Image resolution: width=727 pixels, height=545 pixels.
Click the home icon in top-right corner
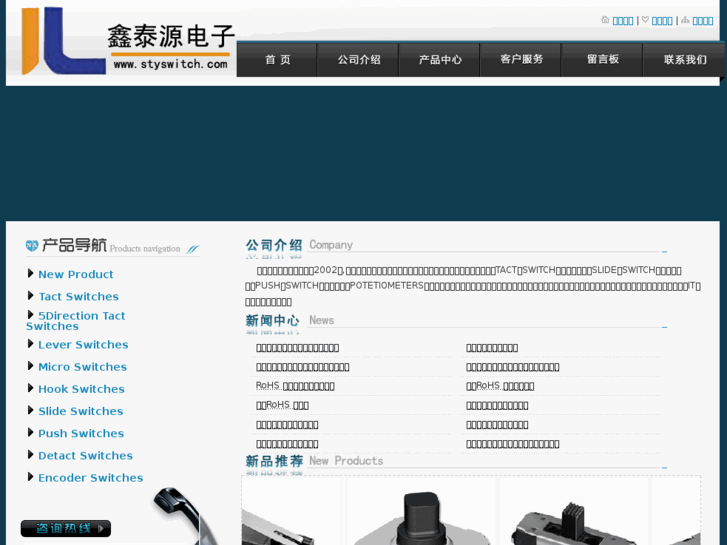[x=605, y=20]
